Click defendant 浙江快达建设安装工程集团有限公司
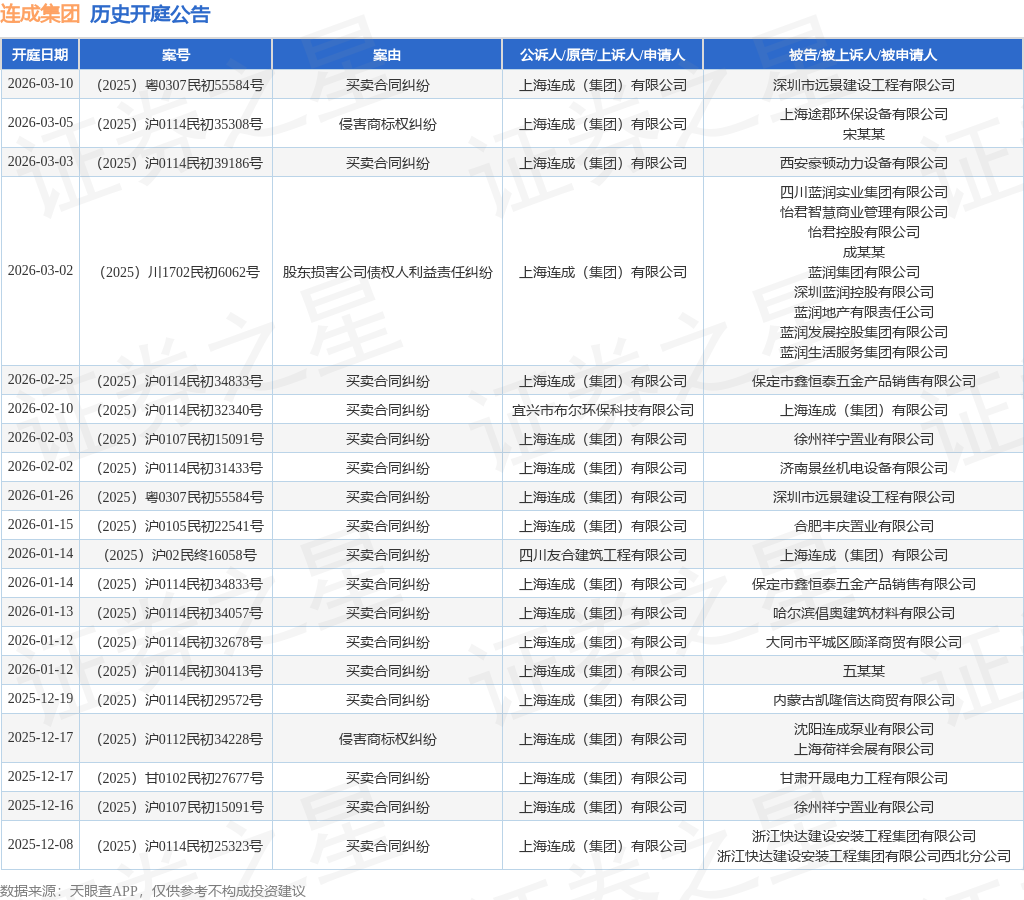Screen dimensions: 1024x900 863,836
